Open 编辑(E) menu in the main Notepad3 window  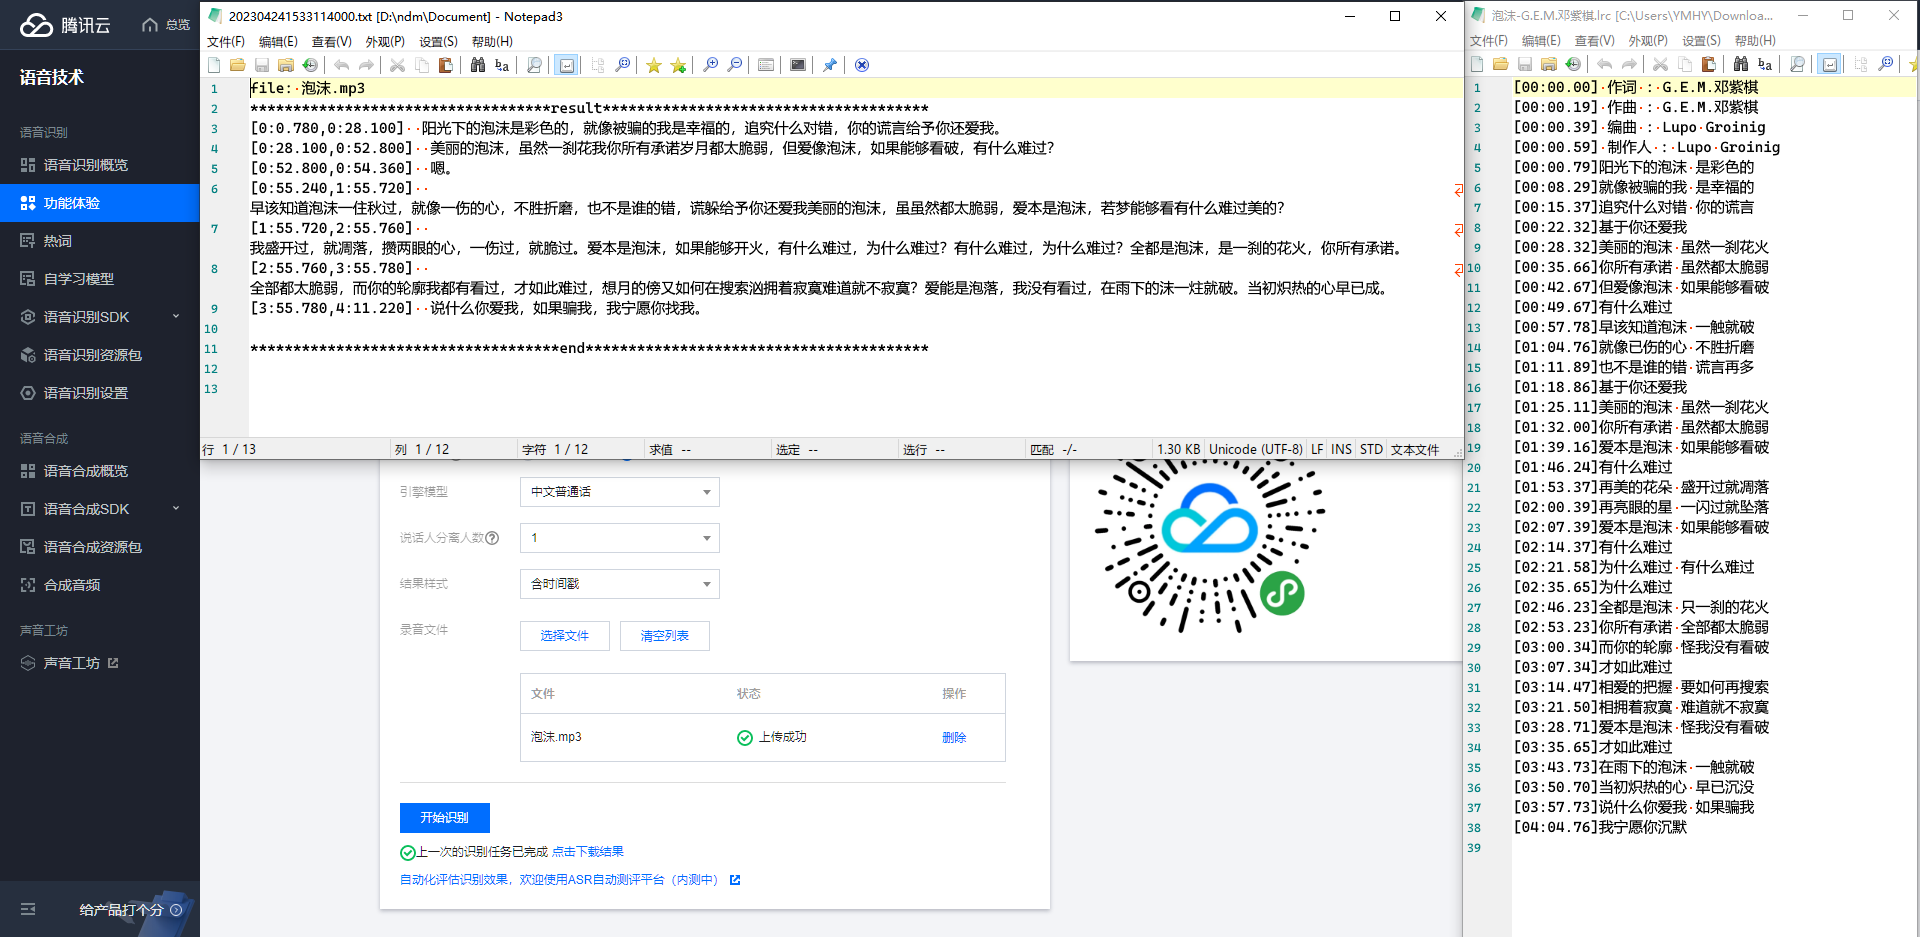278,41
